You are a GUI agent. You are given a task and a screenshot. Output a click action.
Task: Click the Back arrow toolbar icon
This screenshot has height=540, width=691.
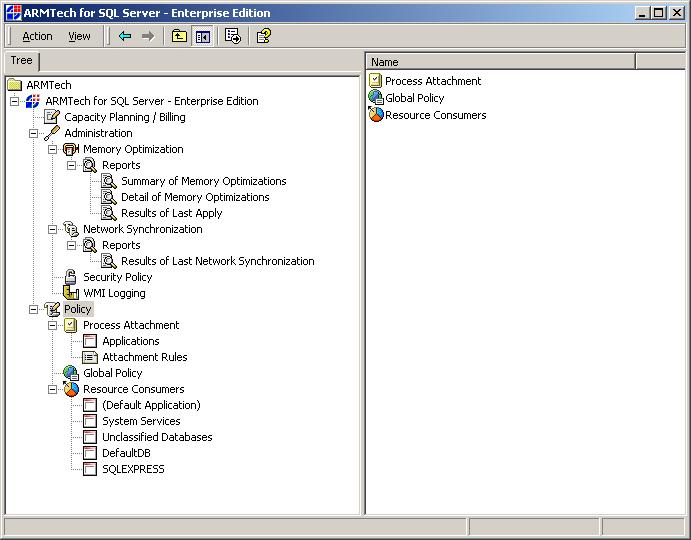coord(125,36)
